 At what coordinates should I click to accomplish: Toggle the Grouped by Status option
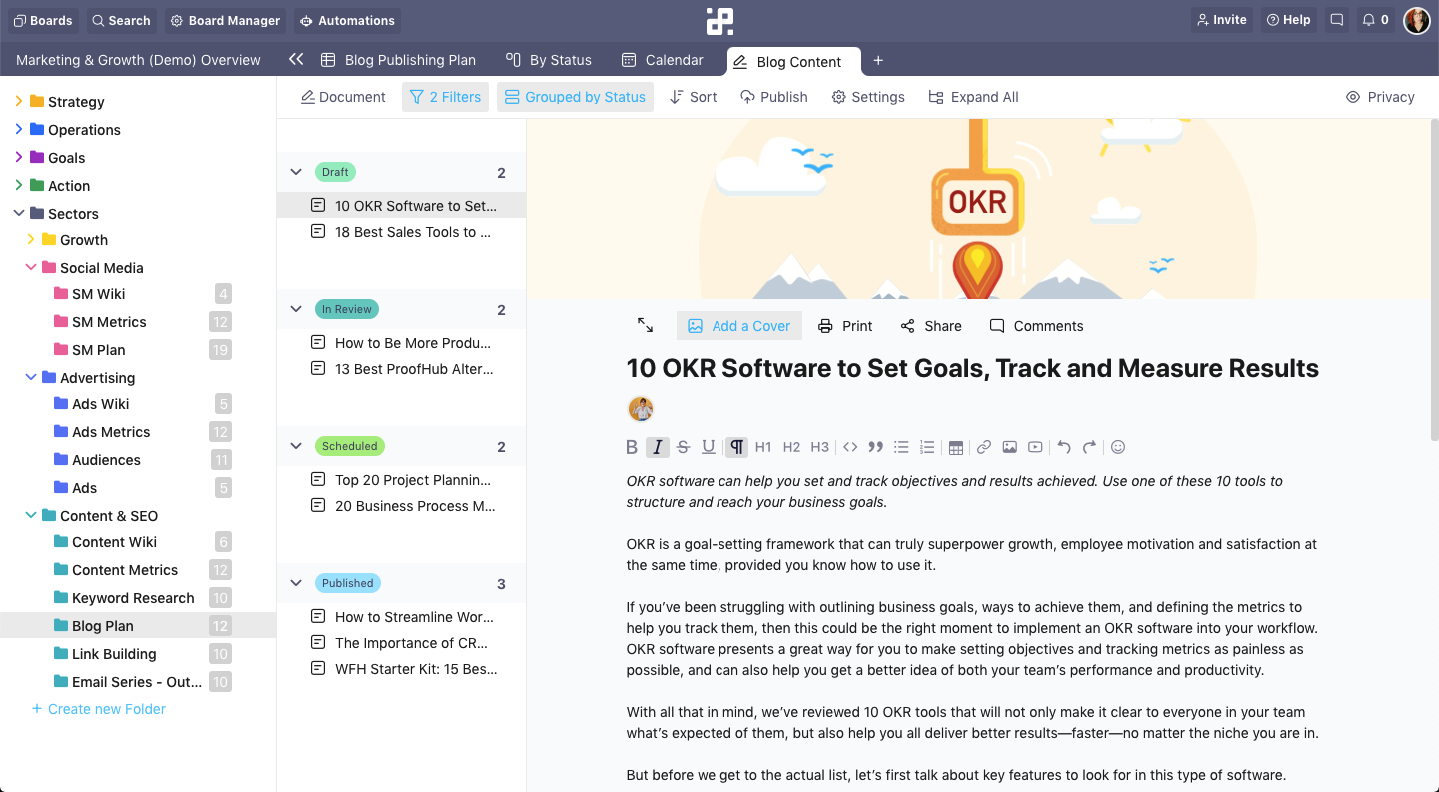[575, 97]
